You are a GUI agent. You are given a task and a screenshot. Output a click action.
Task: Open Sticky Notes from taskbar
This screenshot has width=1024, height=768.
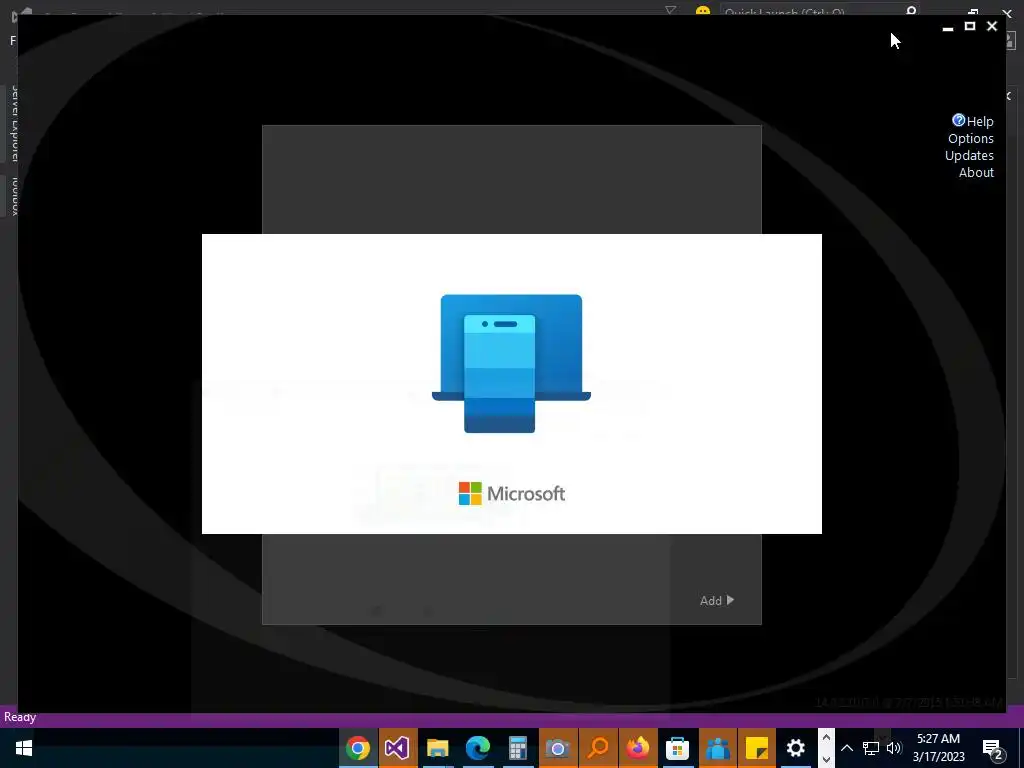click(757, 748)
